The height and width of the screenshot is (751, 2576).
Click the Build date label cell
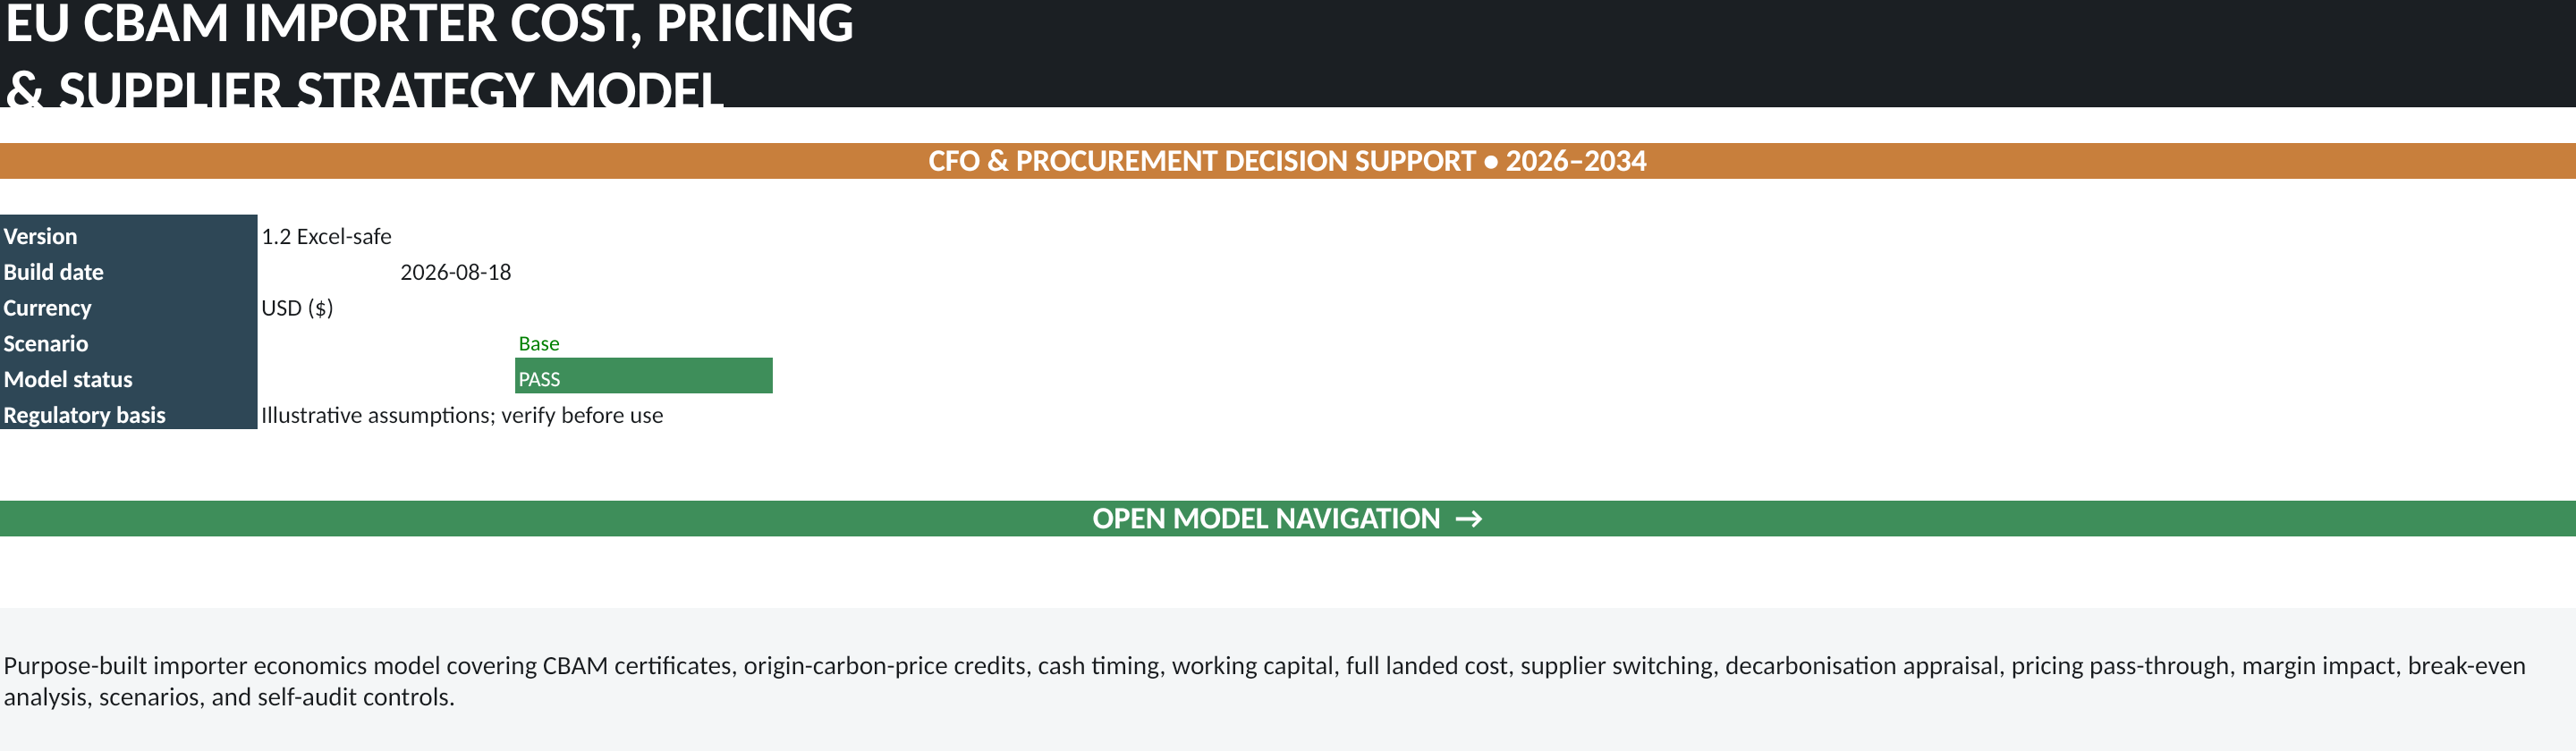[128, 272]
